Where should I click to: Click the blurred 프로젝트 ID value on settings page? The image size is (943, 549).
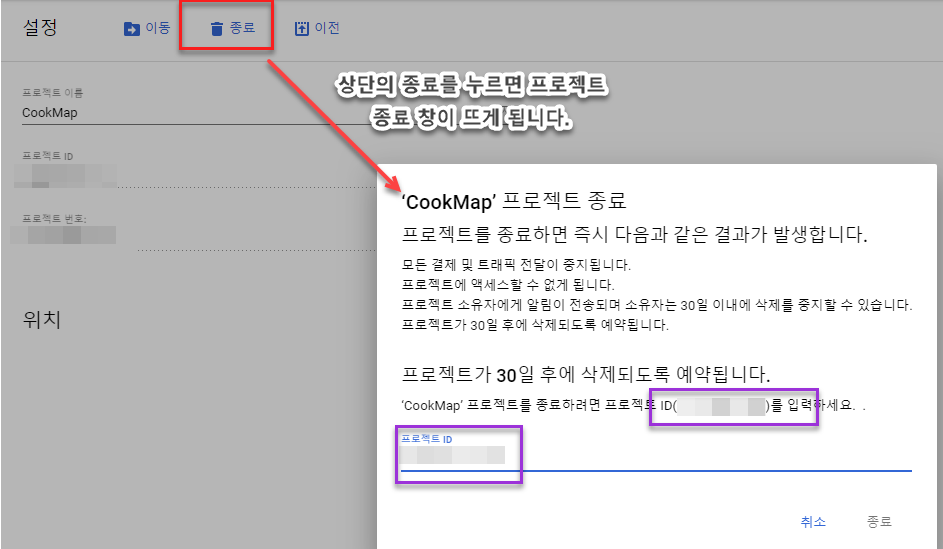65,176
